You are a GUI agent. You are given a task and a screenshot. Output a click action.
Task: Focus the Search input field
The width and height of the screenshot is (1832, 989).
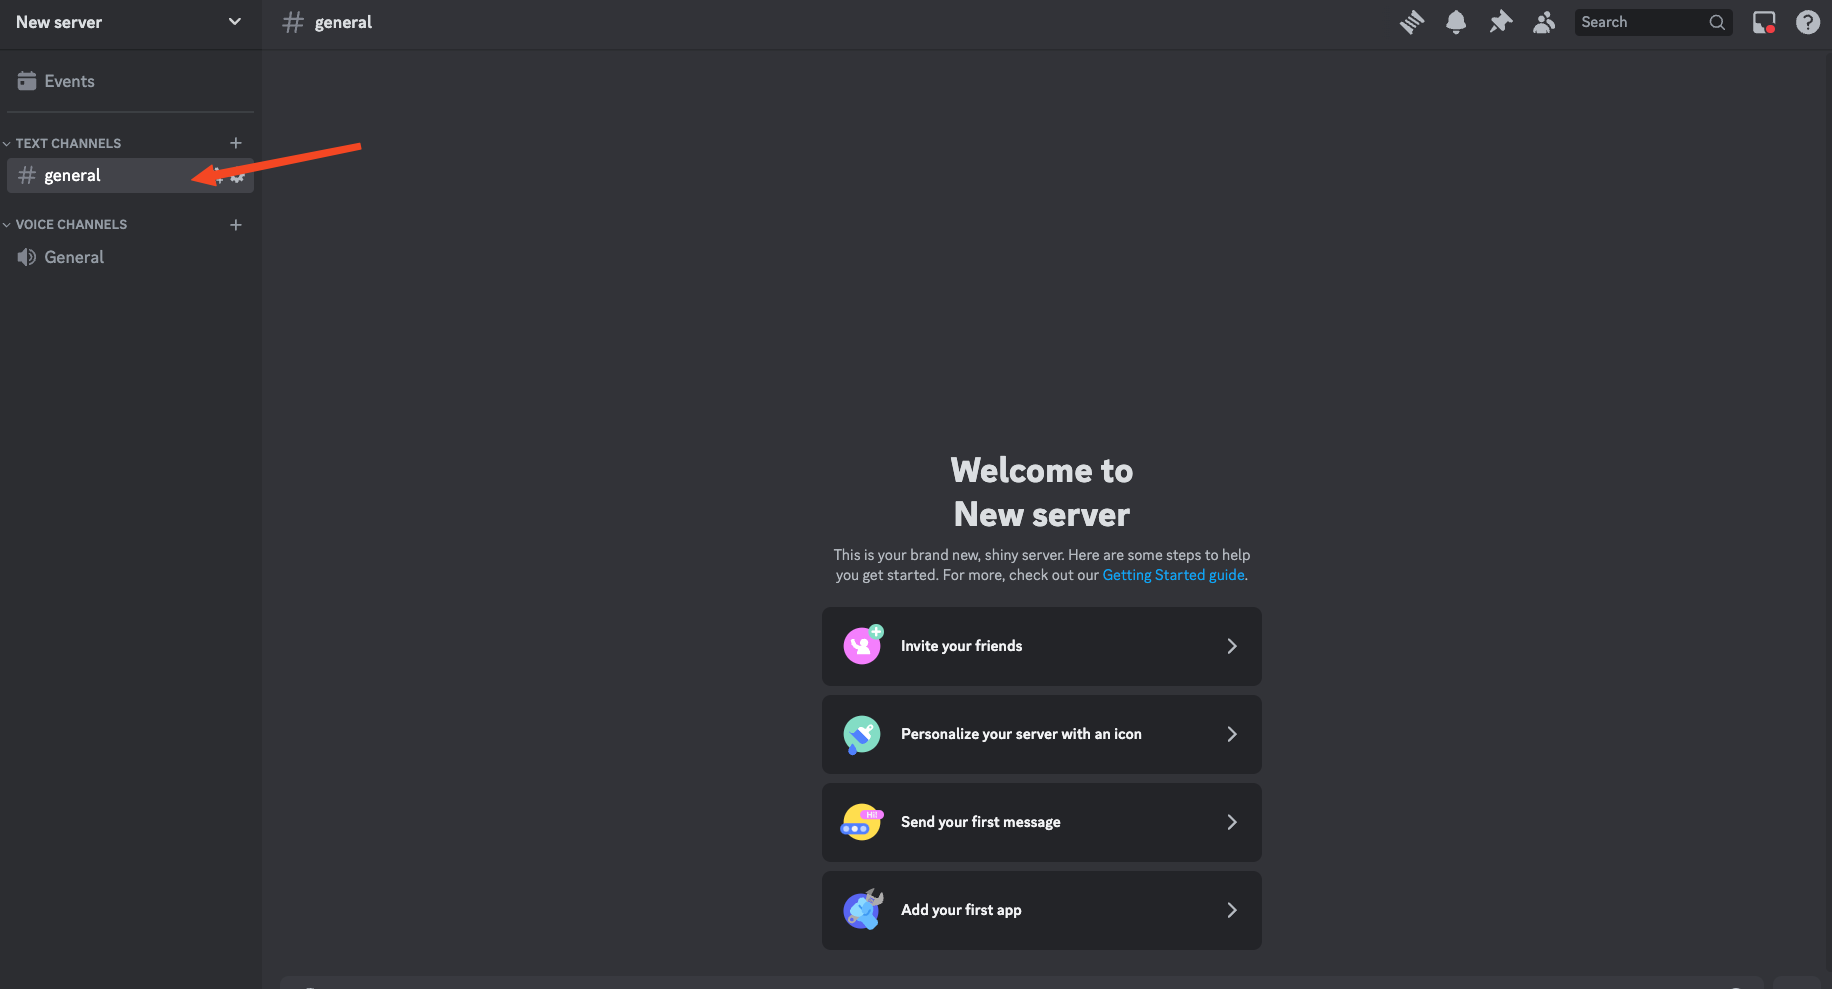pyautogui.click(x=1640, y=22)
